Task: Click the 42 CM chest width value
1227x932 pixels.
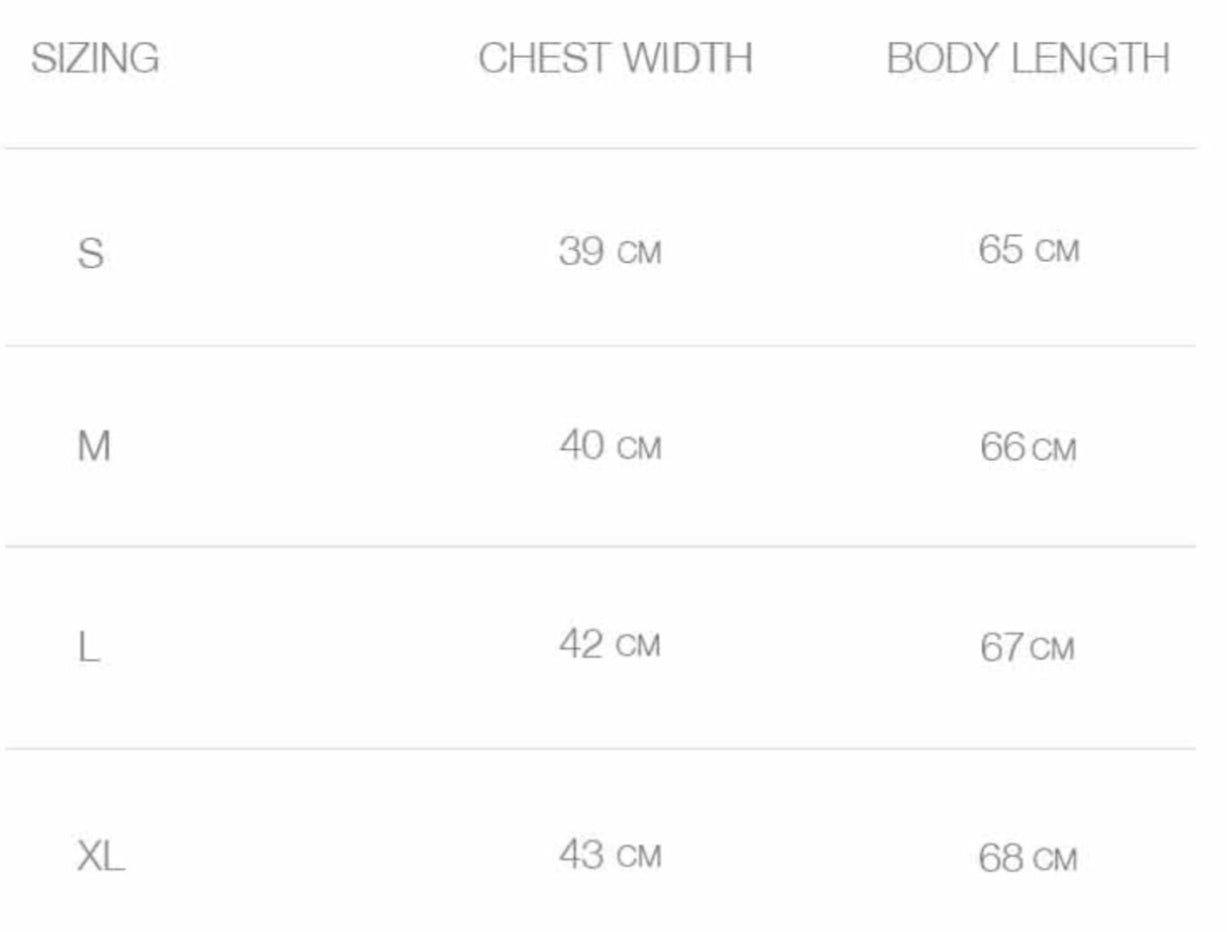Action: 610,645
